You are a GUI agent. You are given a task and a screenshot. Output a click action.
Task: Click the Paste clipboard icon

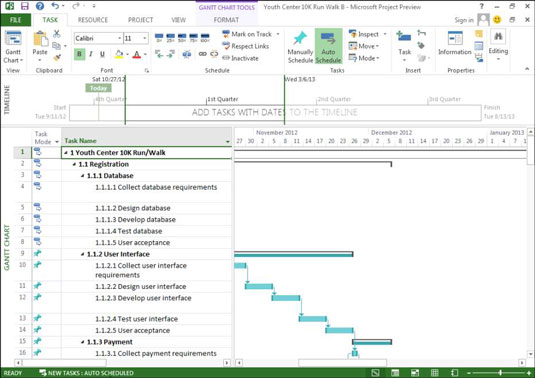coord(40,38)
